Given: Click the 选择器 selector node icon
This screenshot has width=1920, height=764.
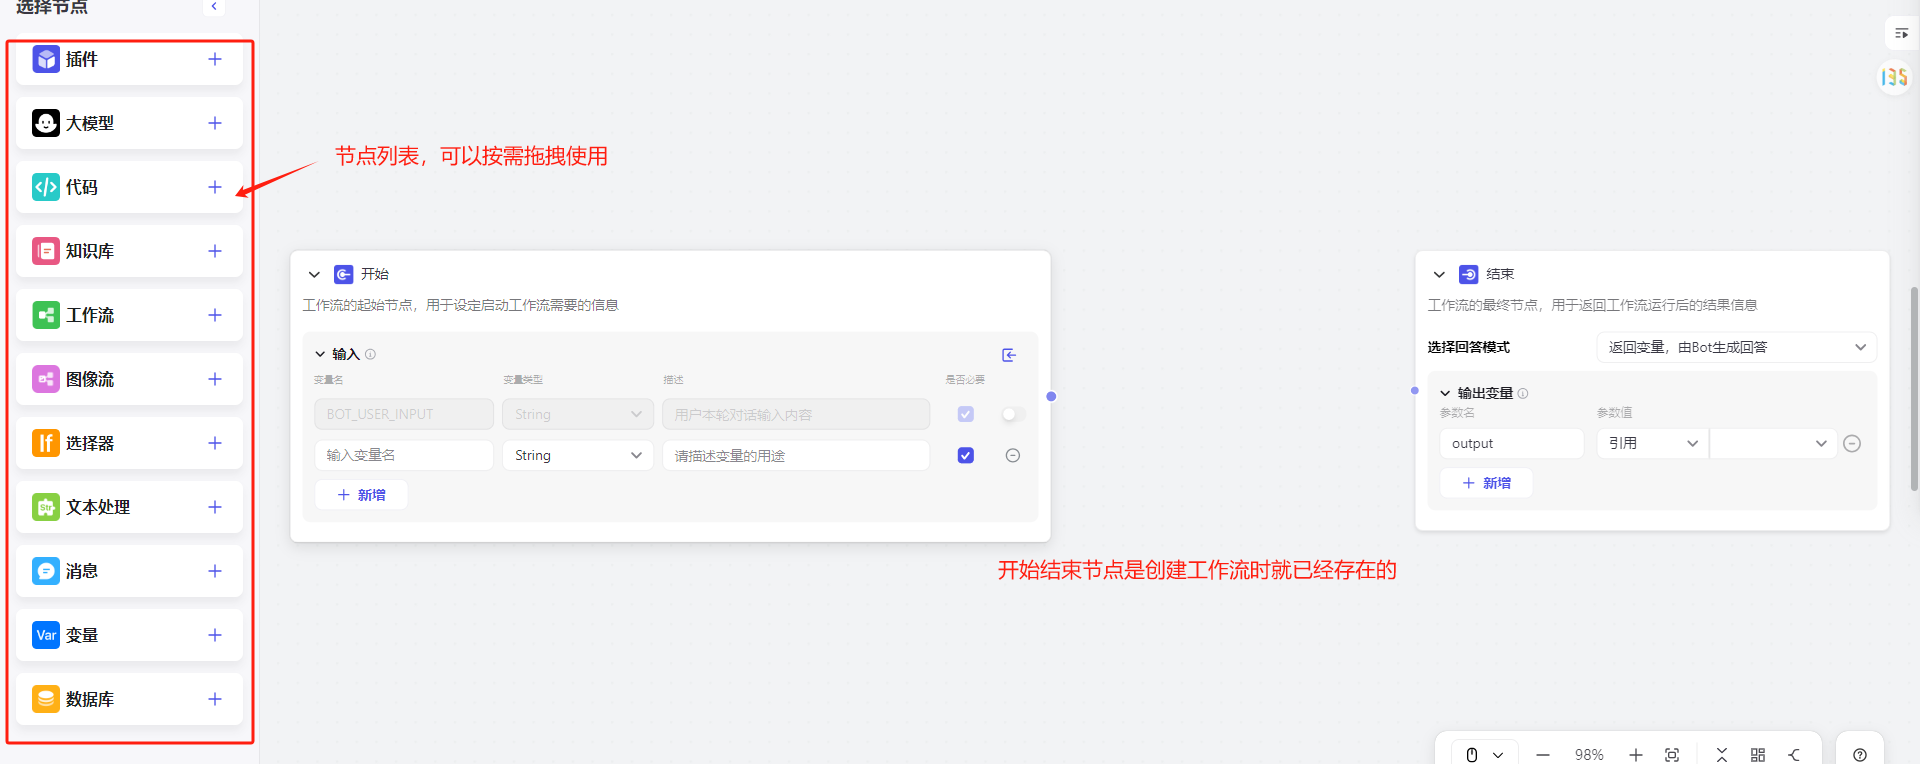Looking at the screenshot, I should 46,443.
